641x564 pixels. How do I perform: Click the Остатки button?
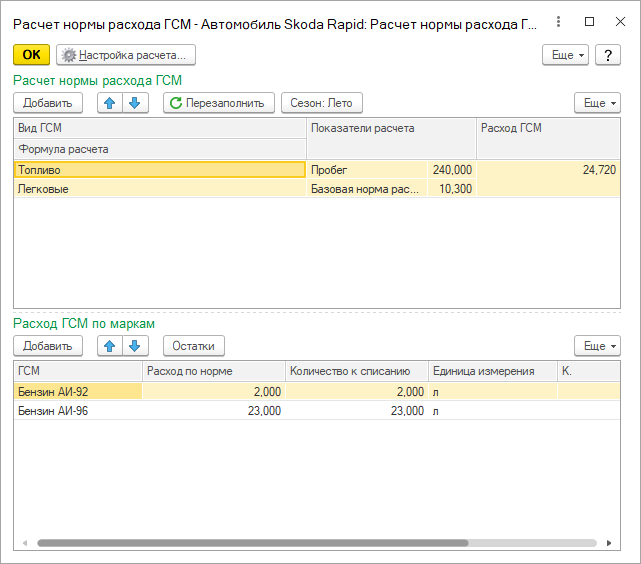pos(194,346)
